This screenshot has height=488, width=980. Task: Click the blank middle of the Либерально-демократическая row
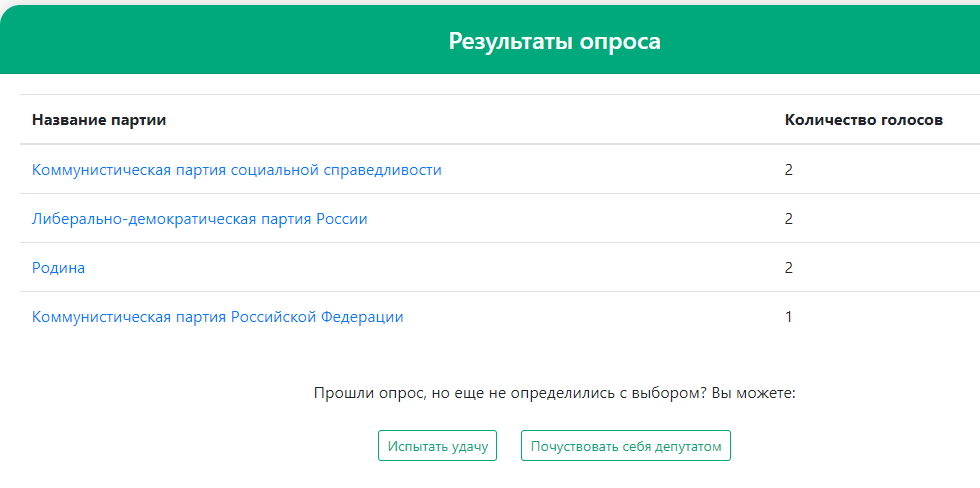[x=575, y=219]
